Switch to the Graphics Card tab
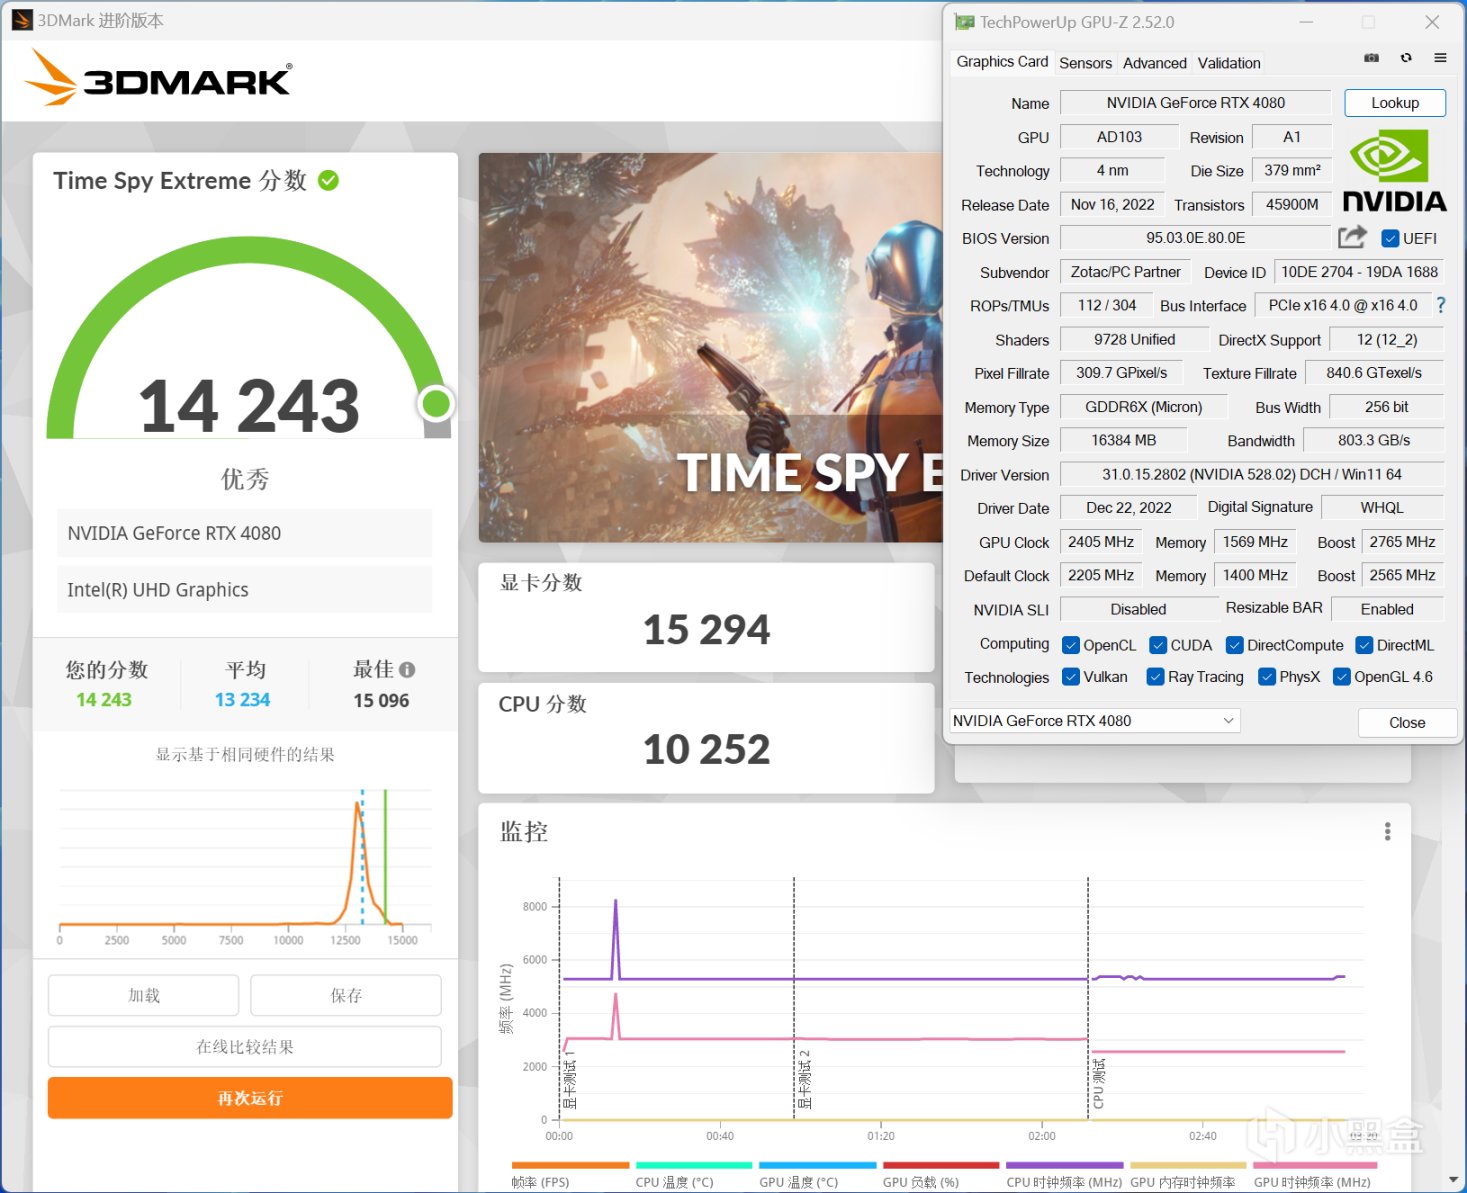Screen dimensions: 1467x1193 pos(1002,62)
